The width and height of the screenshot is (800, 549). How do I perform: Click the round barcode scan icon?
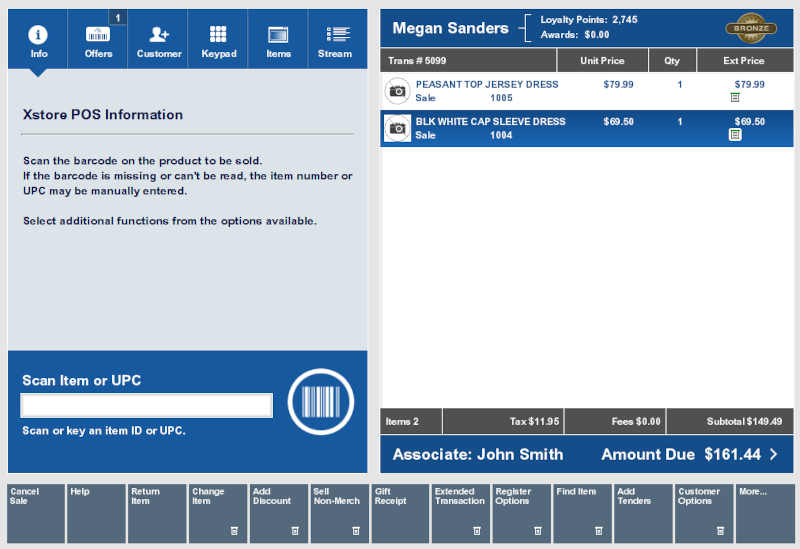(321, 402)
